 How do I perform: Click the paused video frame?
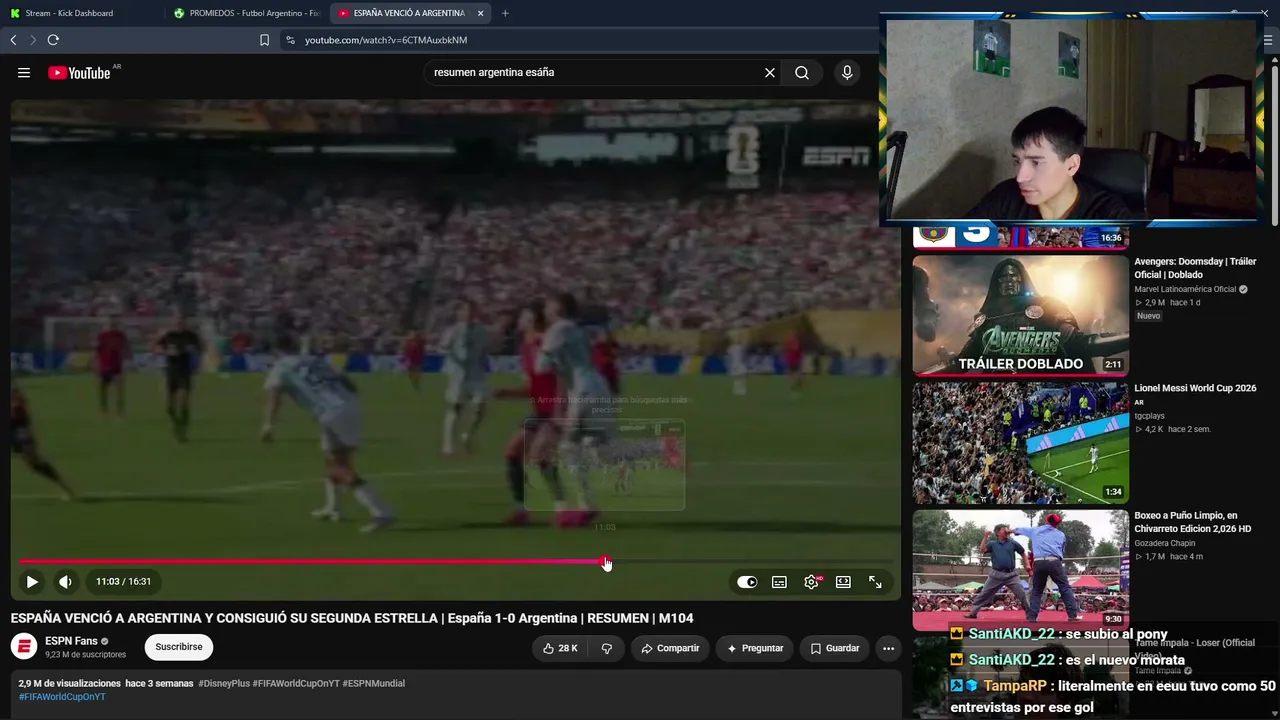[456, 330]
